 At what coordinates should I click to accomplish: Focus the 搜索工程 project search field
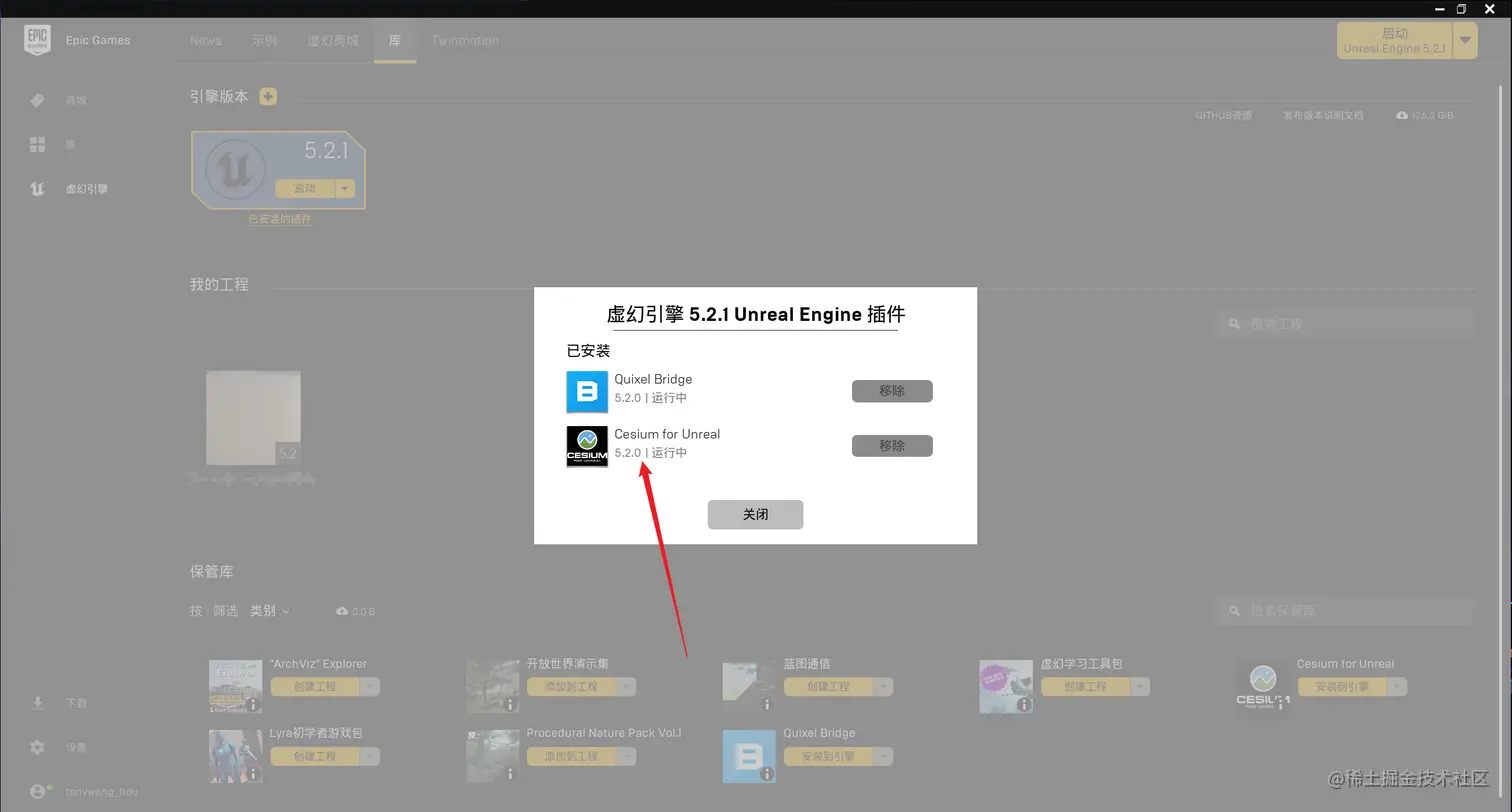tap(1345, 324)
